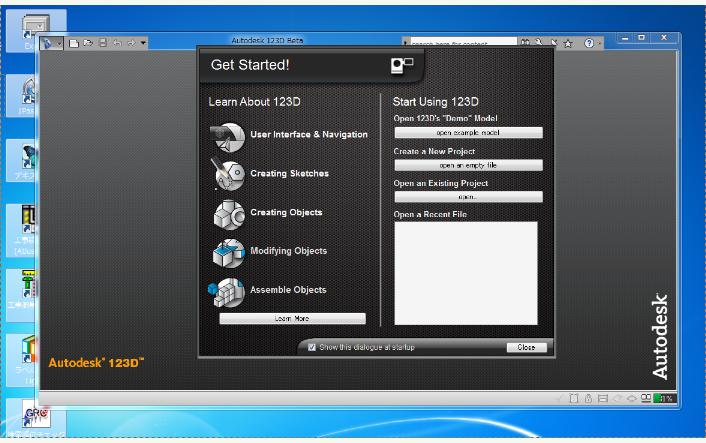706x443 pixels.
Task: Open the Creating Objects tutorial icon
Action: click(229, 215)
